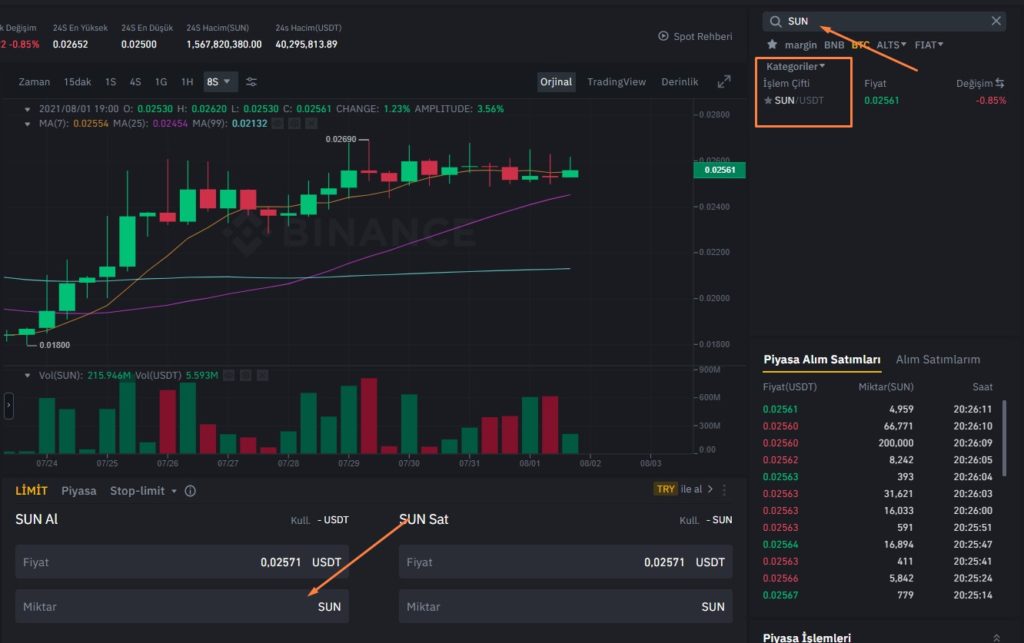Click the trade price 0.02567 at 20:25:14
This screenshot has height=643, width=1024.
click(x=780, y=595)
